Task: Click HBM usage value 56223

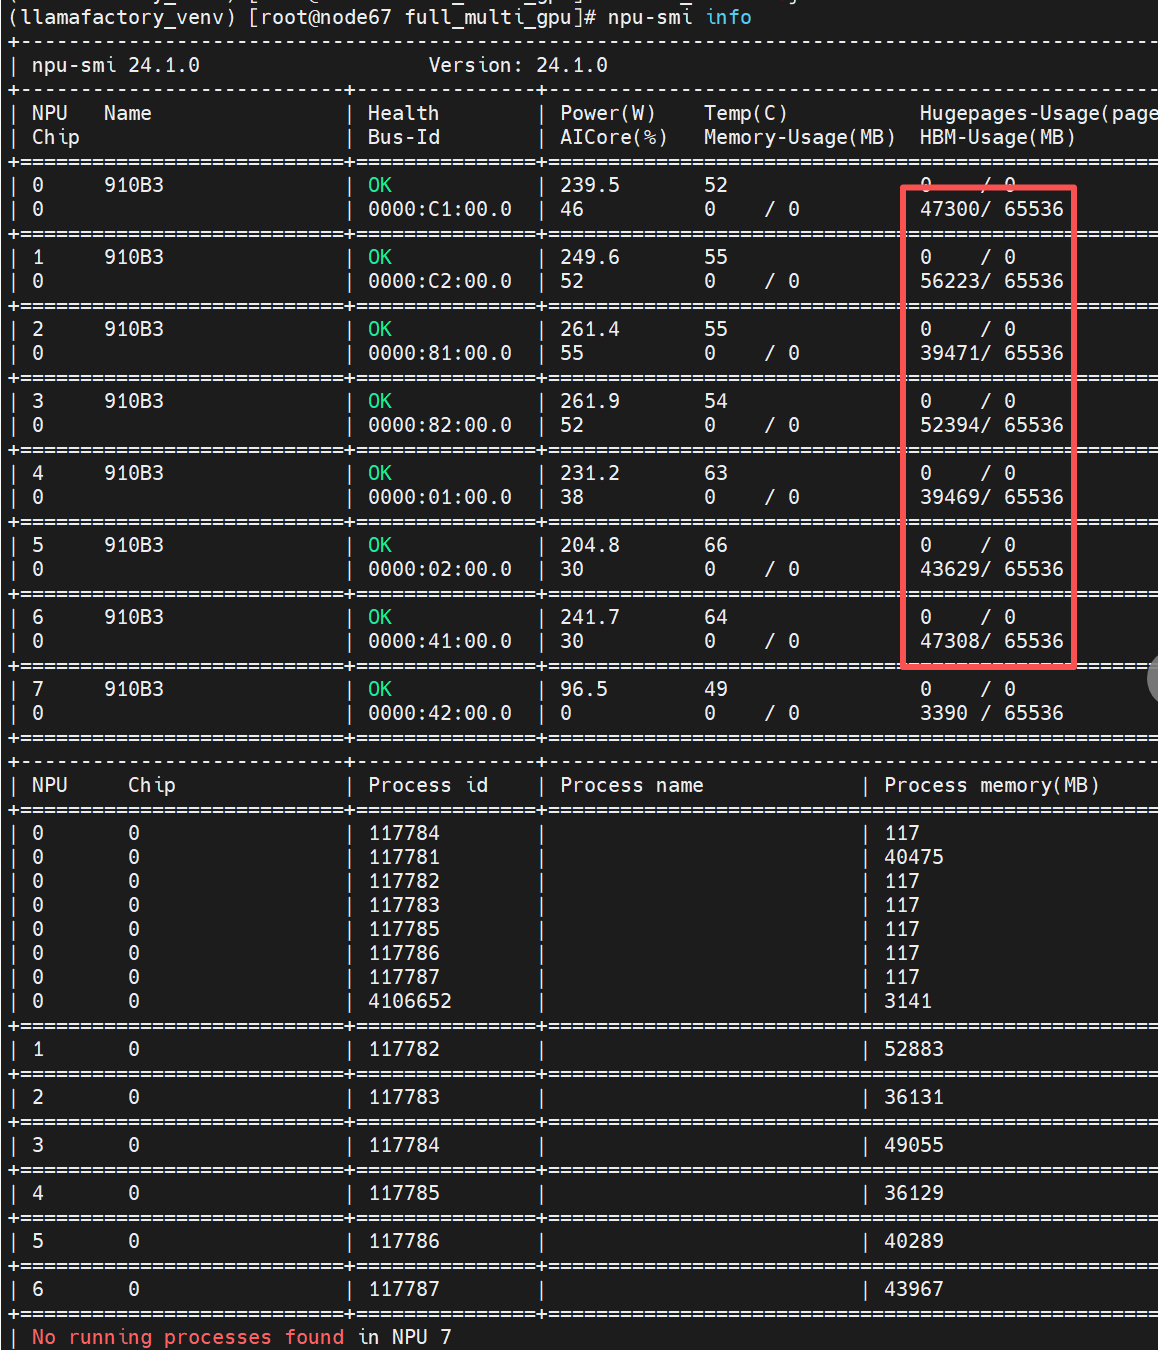Action: click(x=950, y=281)
